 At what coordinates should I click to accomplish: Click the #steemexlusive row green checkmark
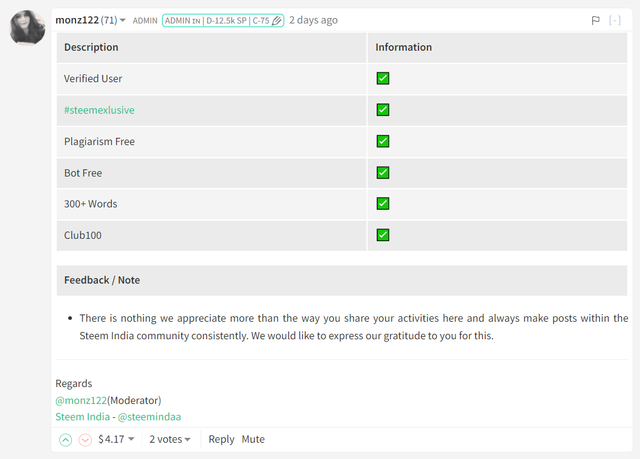(383, 110)
